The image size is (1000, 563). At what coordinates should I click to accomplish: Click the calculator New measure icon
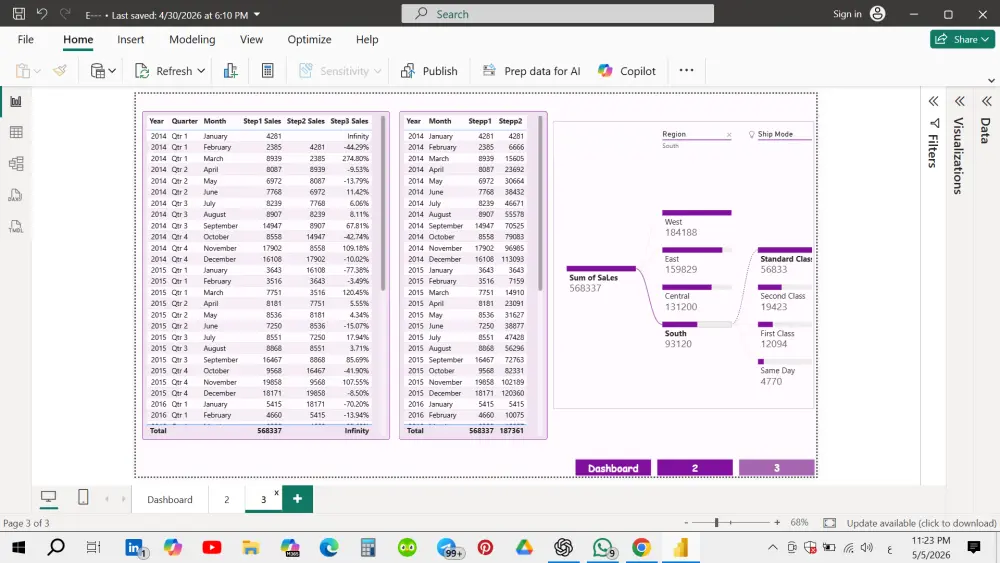pos(268,71)
